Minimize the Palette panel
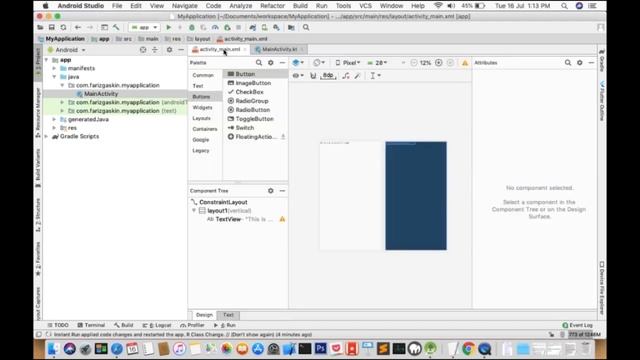Viewport: 640px width, 360px height. 282,62
